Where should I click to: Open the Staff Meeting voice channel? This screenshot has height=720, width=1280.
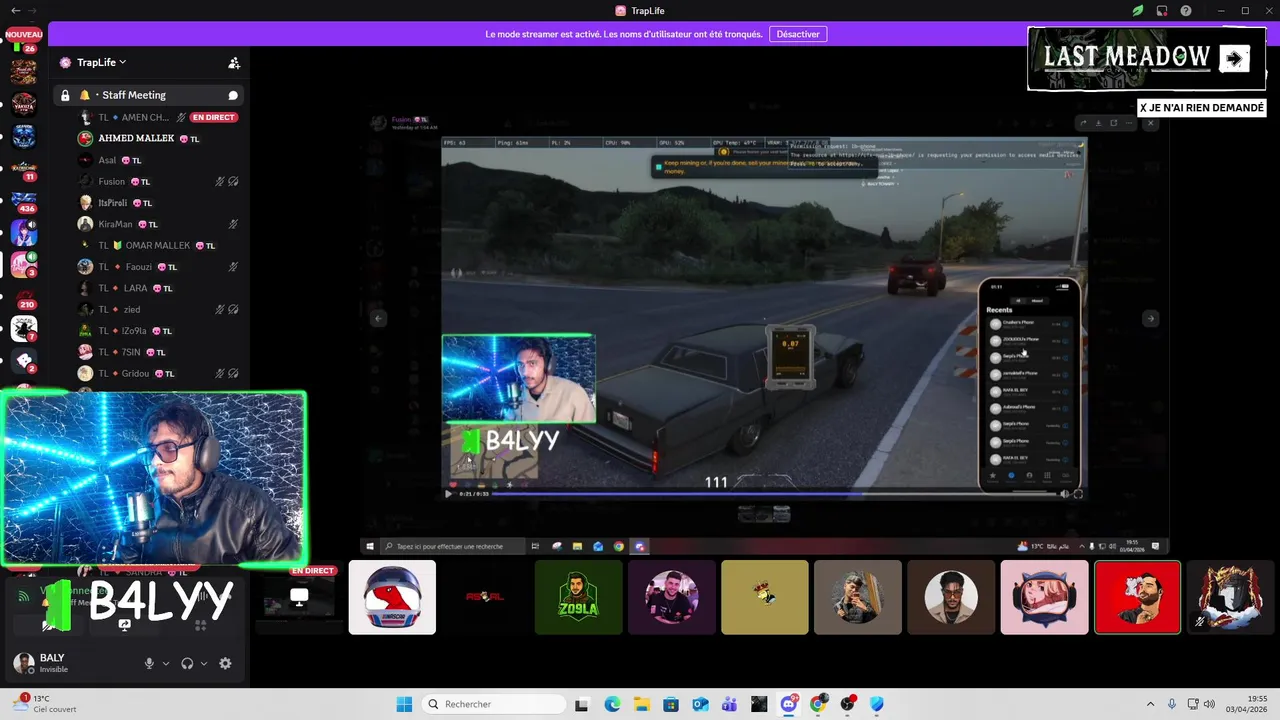click(148, 95)
